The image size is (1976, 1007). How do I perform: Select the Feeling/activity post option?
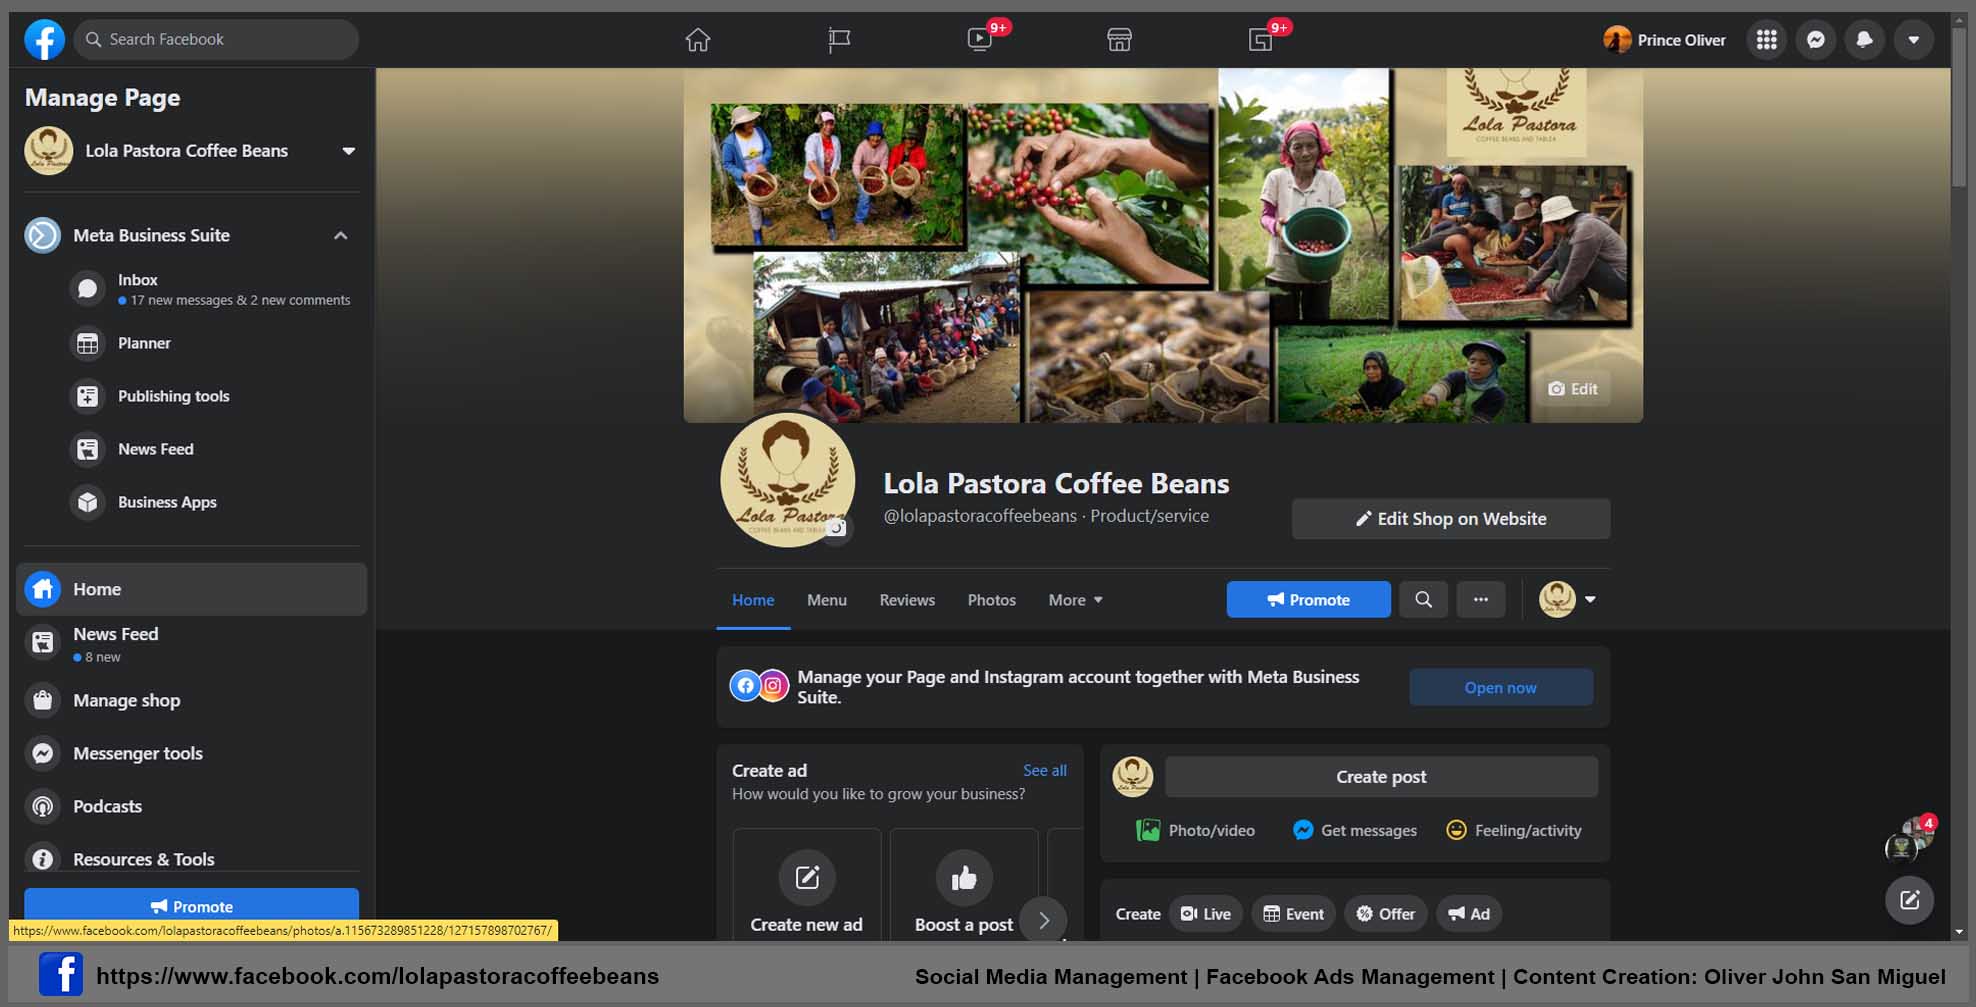[x=1514, y=830]
